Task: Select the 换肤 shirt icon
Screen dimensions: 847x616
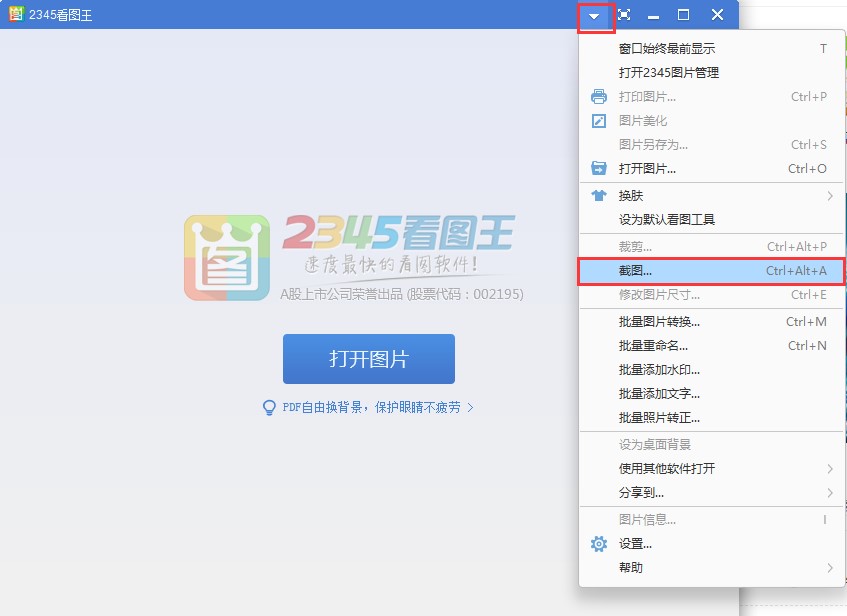Action: pos(601,193)
